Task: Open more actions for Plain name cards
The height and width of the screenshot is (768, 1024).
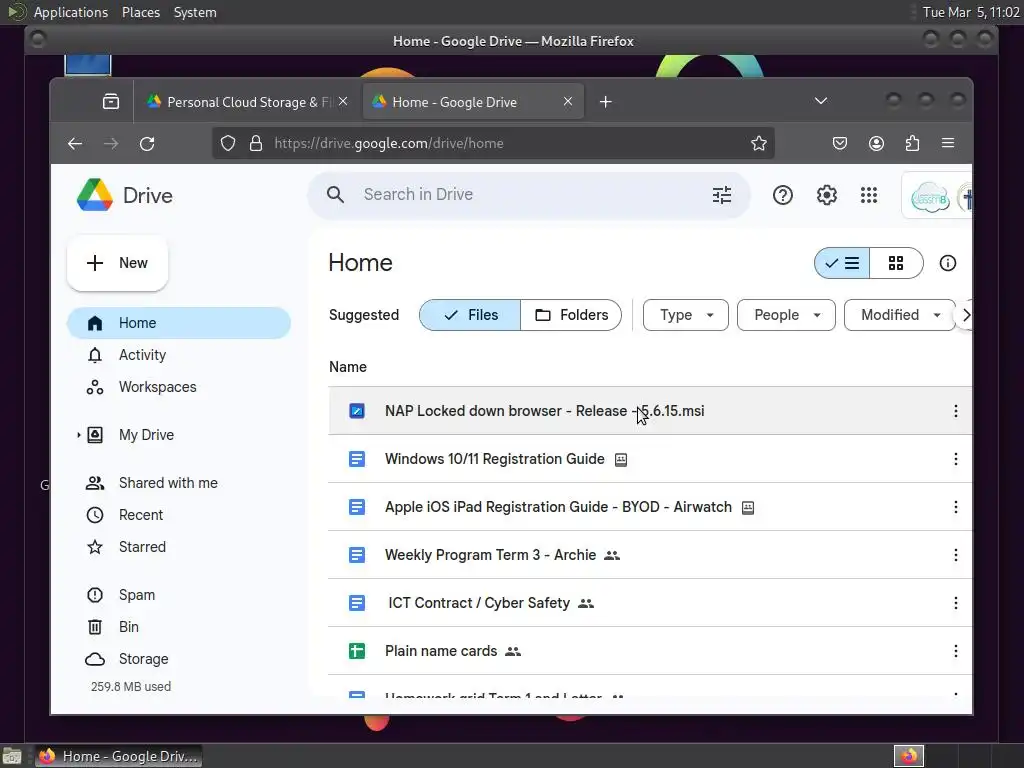Action: pyautogui.click(x=955, y=651)
